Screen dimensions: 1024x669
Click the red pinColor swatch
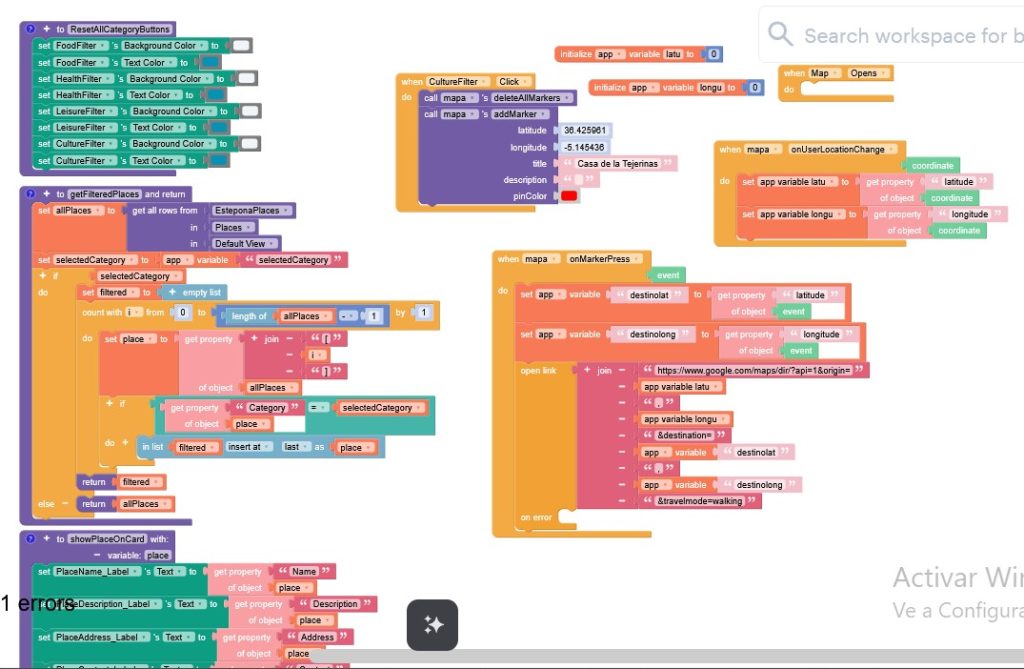coord(569,196)
